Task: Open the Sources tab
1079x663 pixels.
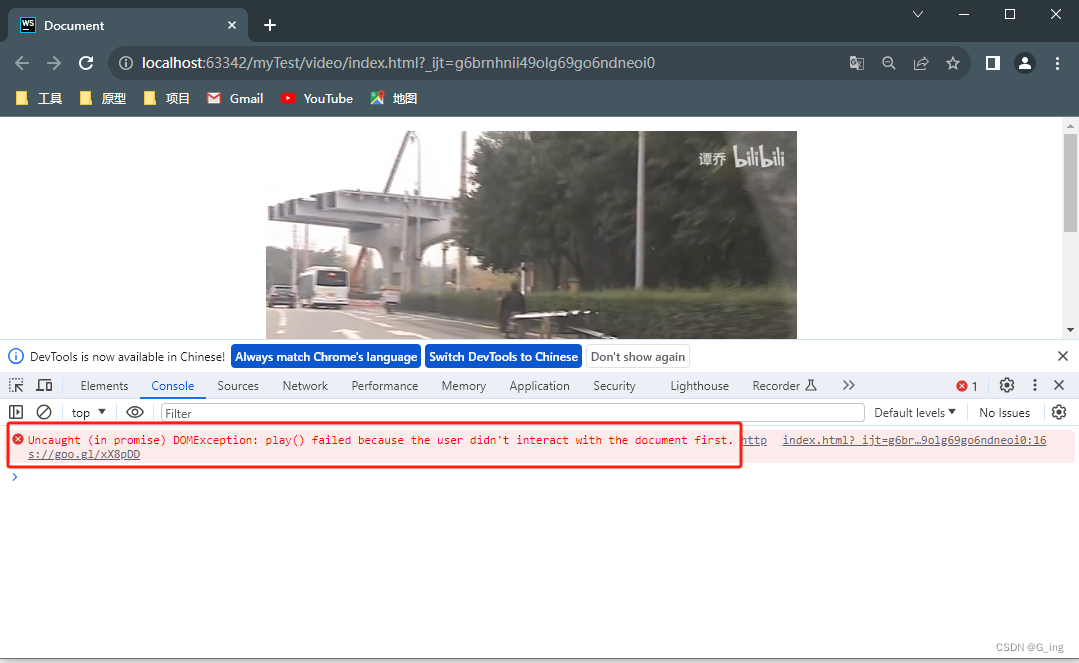Action: 238,386
